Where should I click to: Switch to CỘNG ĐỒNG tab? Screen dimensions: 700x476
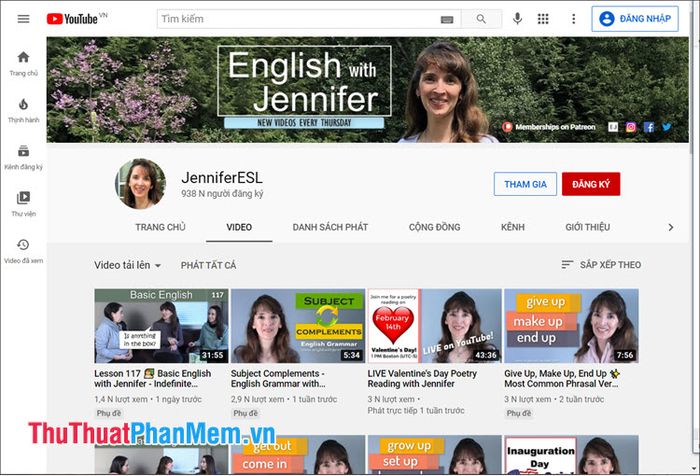[x=434, y=227]
